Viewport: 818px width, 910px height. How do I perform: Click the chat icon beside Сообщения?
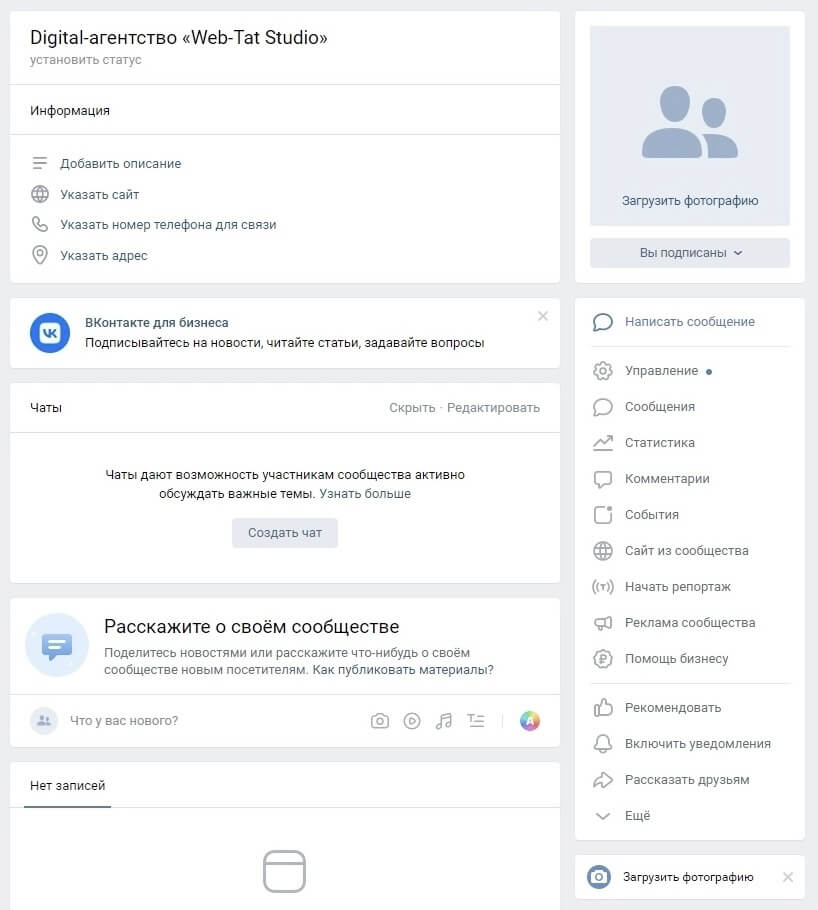click(603, 407)
